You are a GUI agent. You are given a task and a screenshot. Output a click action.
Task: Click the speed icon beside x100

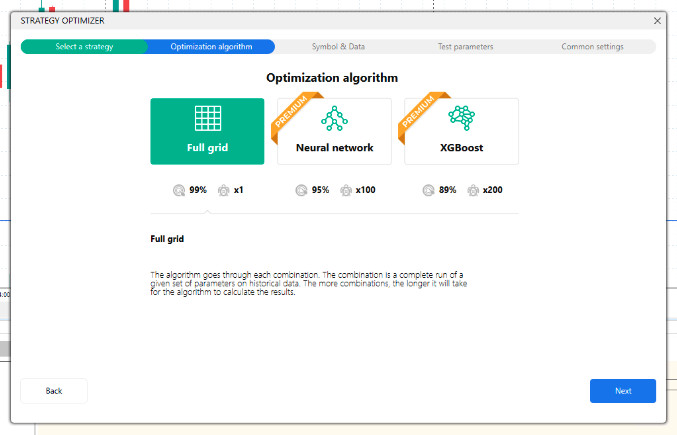346,190
